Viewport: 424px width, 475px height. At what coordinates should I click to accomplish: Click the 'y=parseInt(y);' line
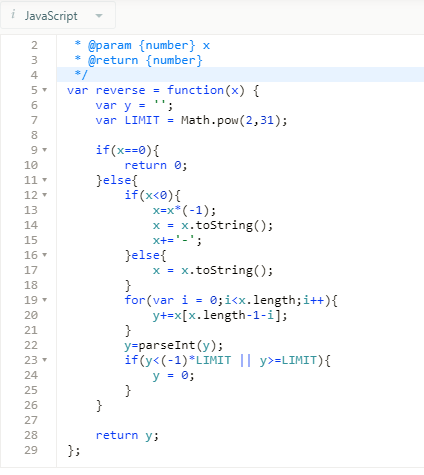pos(173,345)
